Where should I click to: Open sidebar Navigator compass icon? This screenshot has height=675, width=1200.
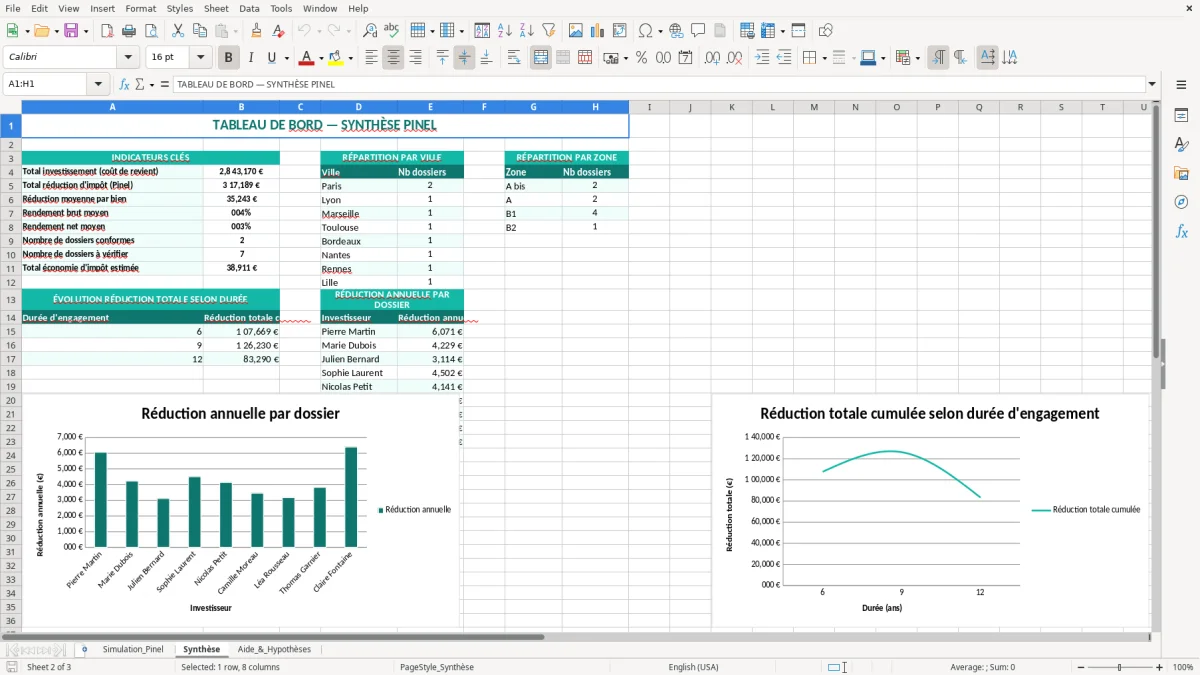1181,202
